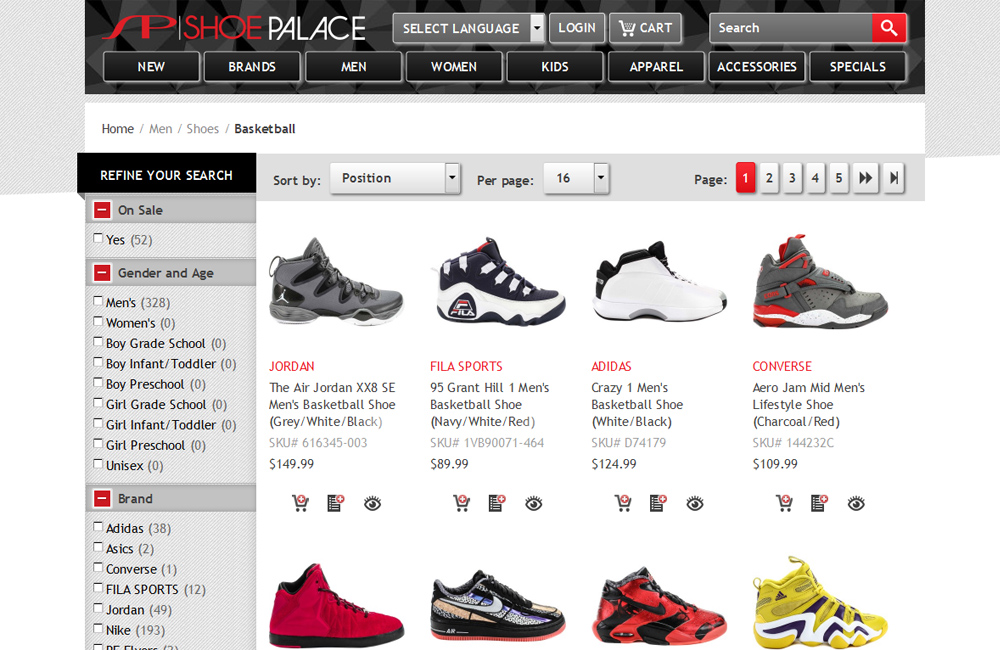Check the Unisex filter checkbox

98,464
